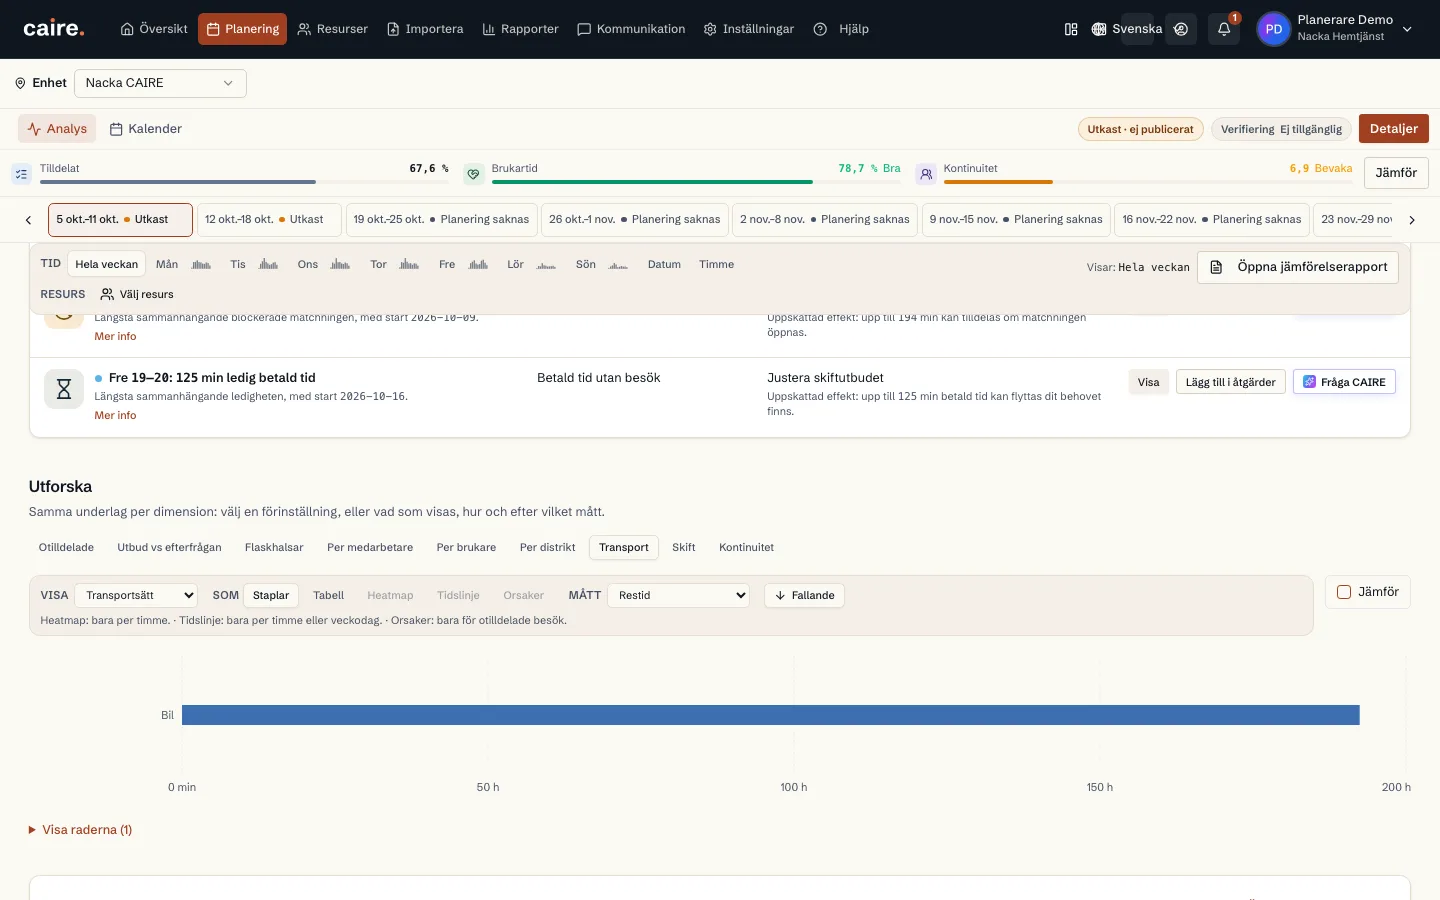
Task: Open the Transportsätt VISA dropdown
Action: [136, 595]
